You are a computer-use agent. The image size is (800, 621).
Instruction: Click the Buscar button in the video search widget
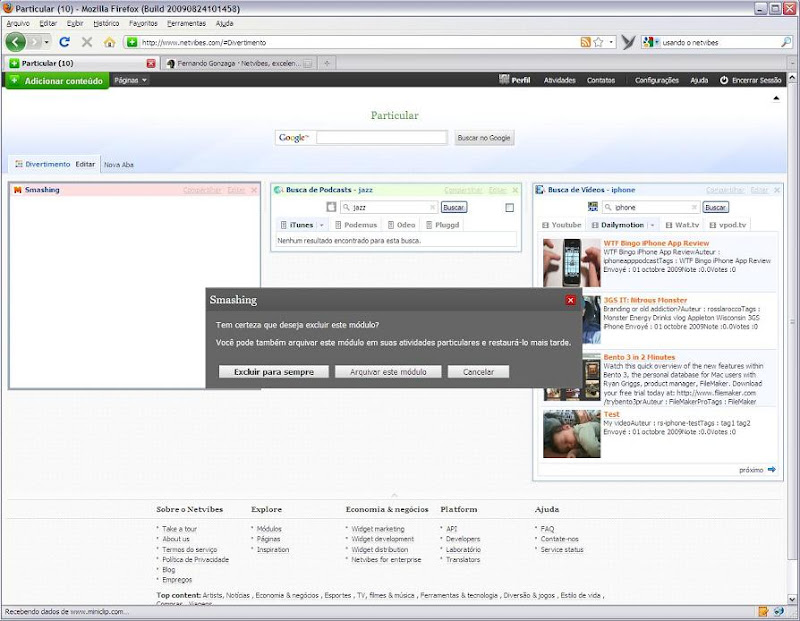click(x=715, y=207)
